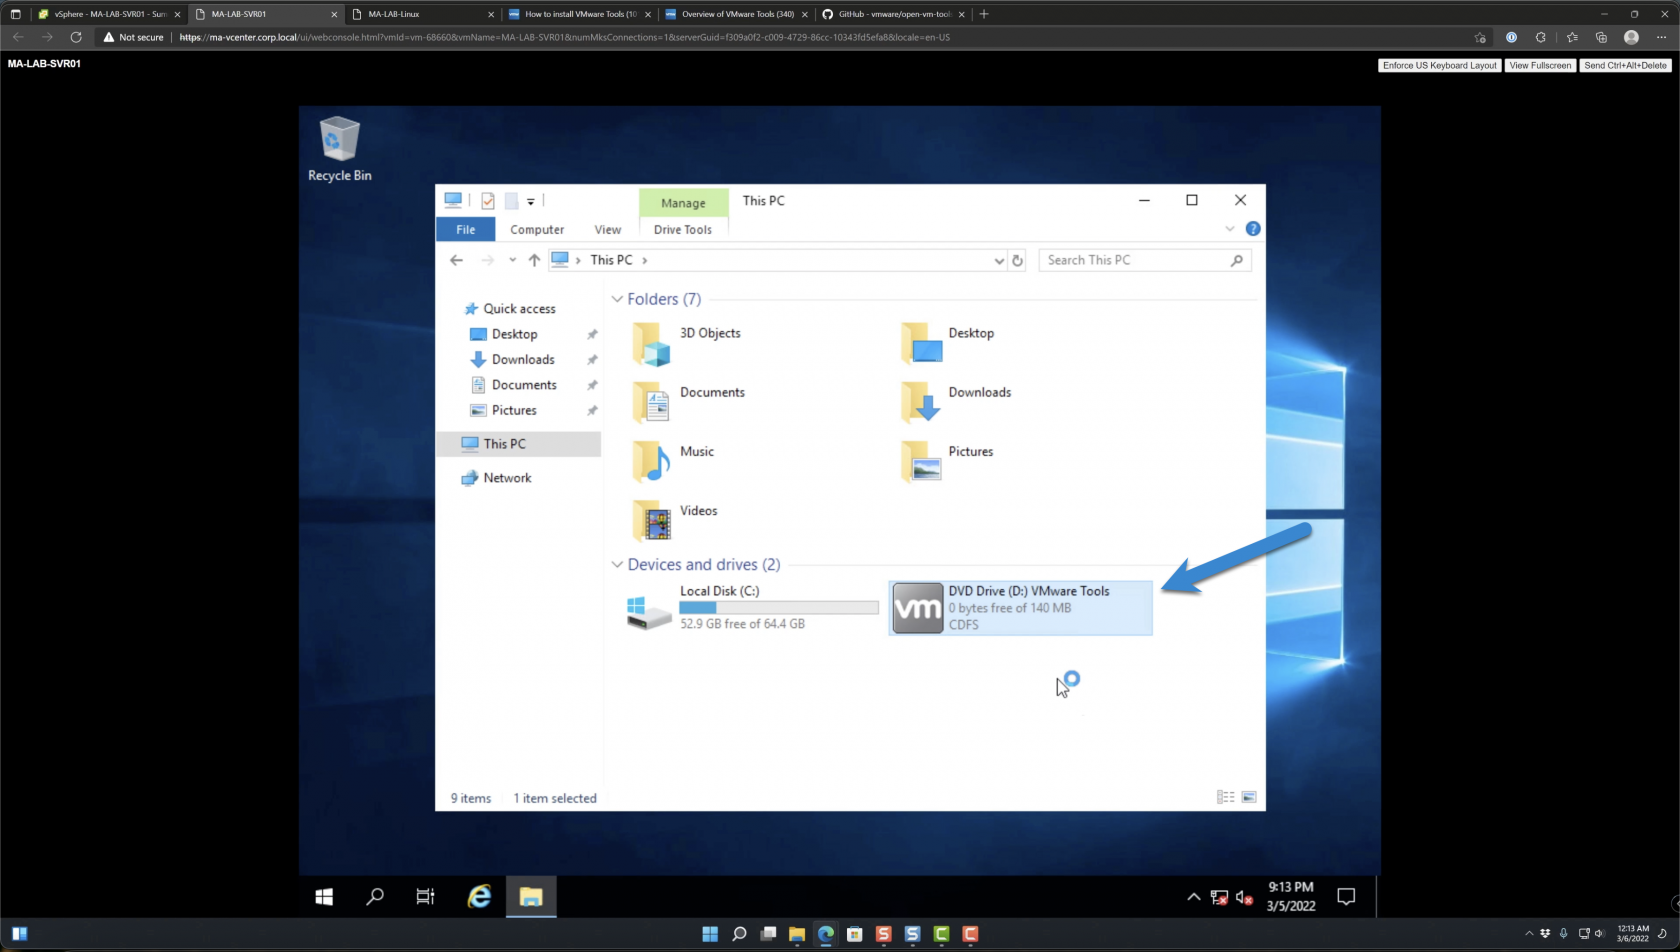Refresh the This PC view

pos(1018,260)
